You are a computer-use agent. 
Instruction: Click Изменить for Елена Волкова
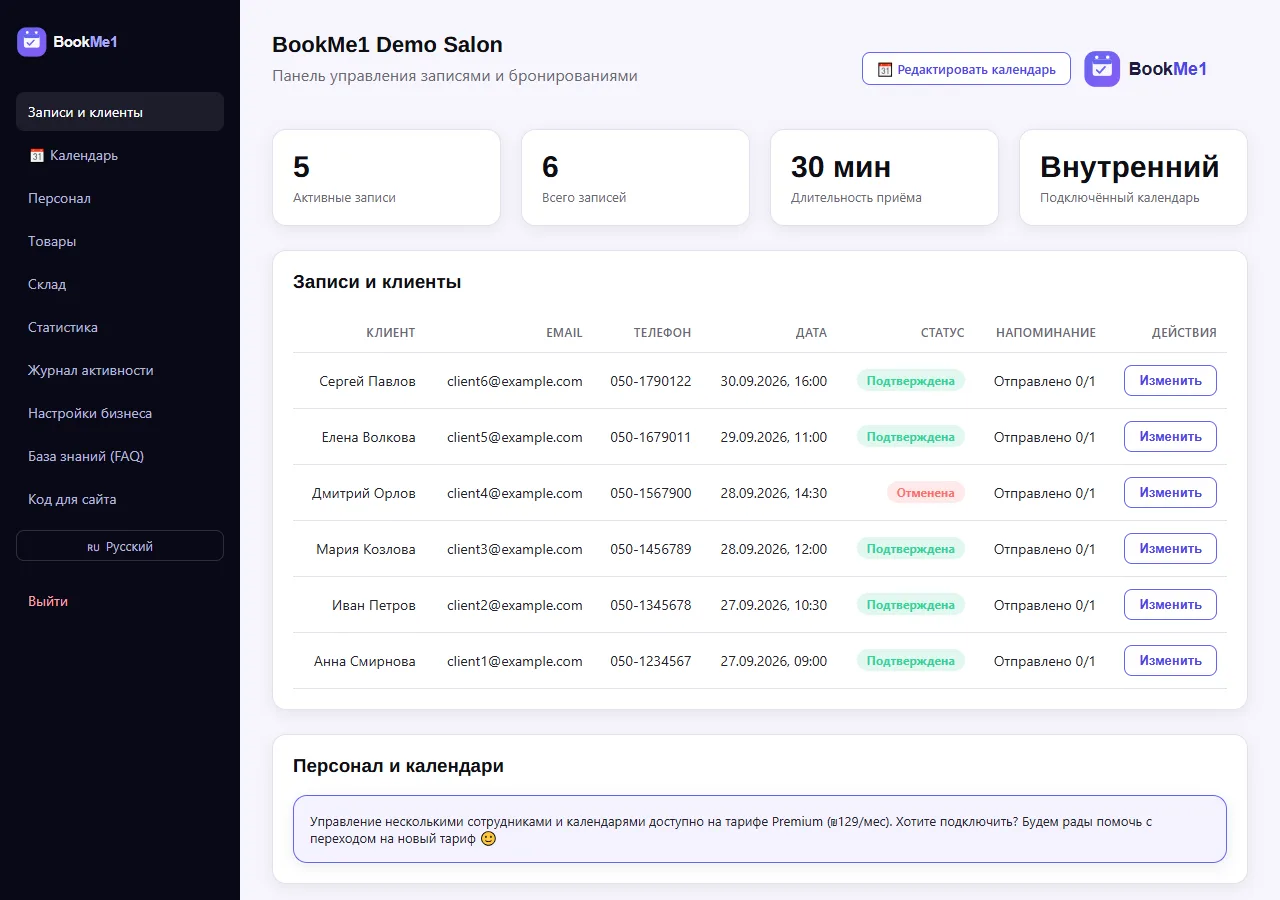(x=1170, y=437)
